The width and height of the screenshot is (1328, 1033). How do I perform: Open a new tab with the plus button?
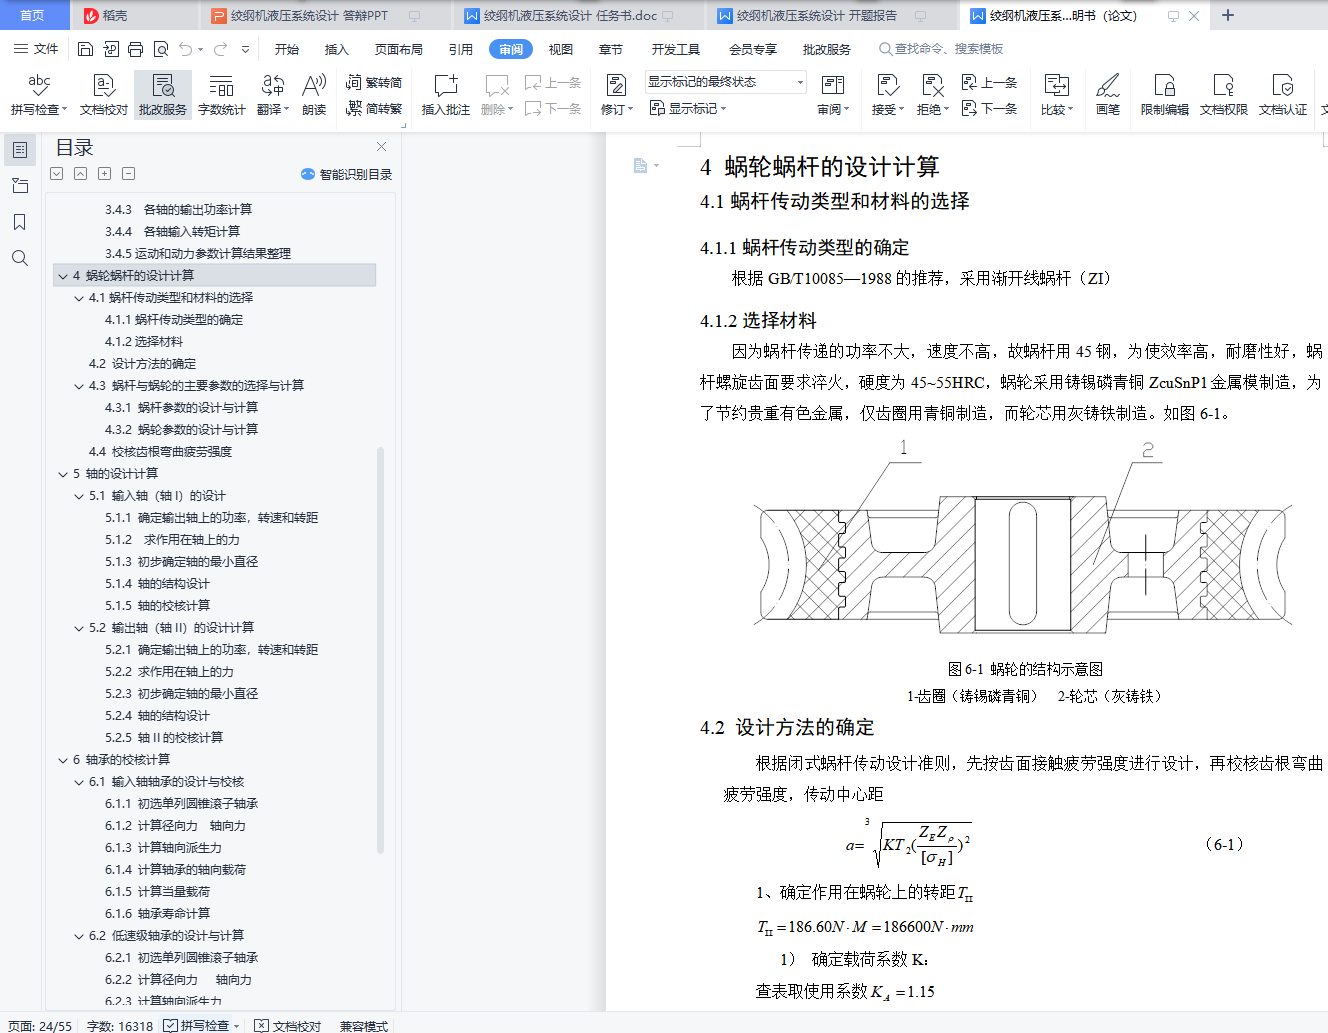(1228, 15)
